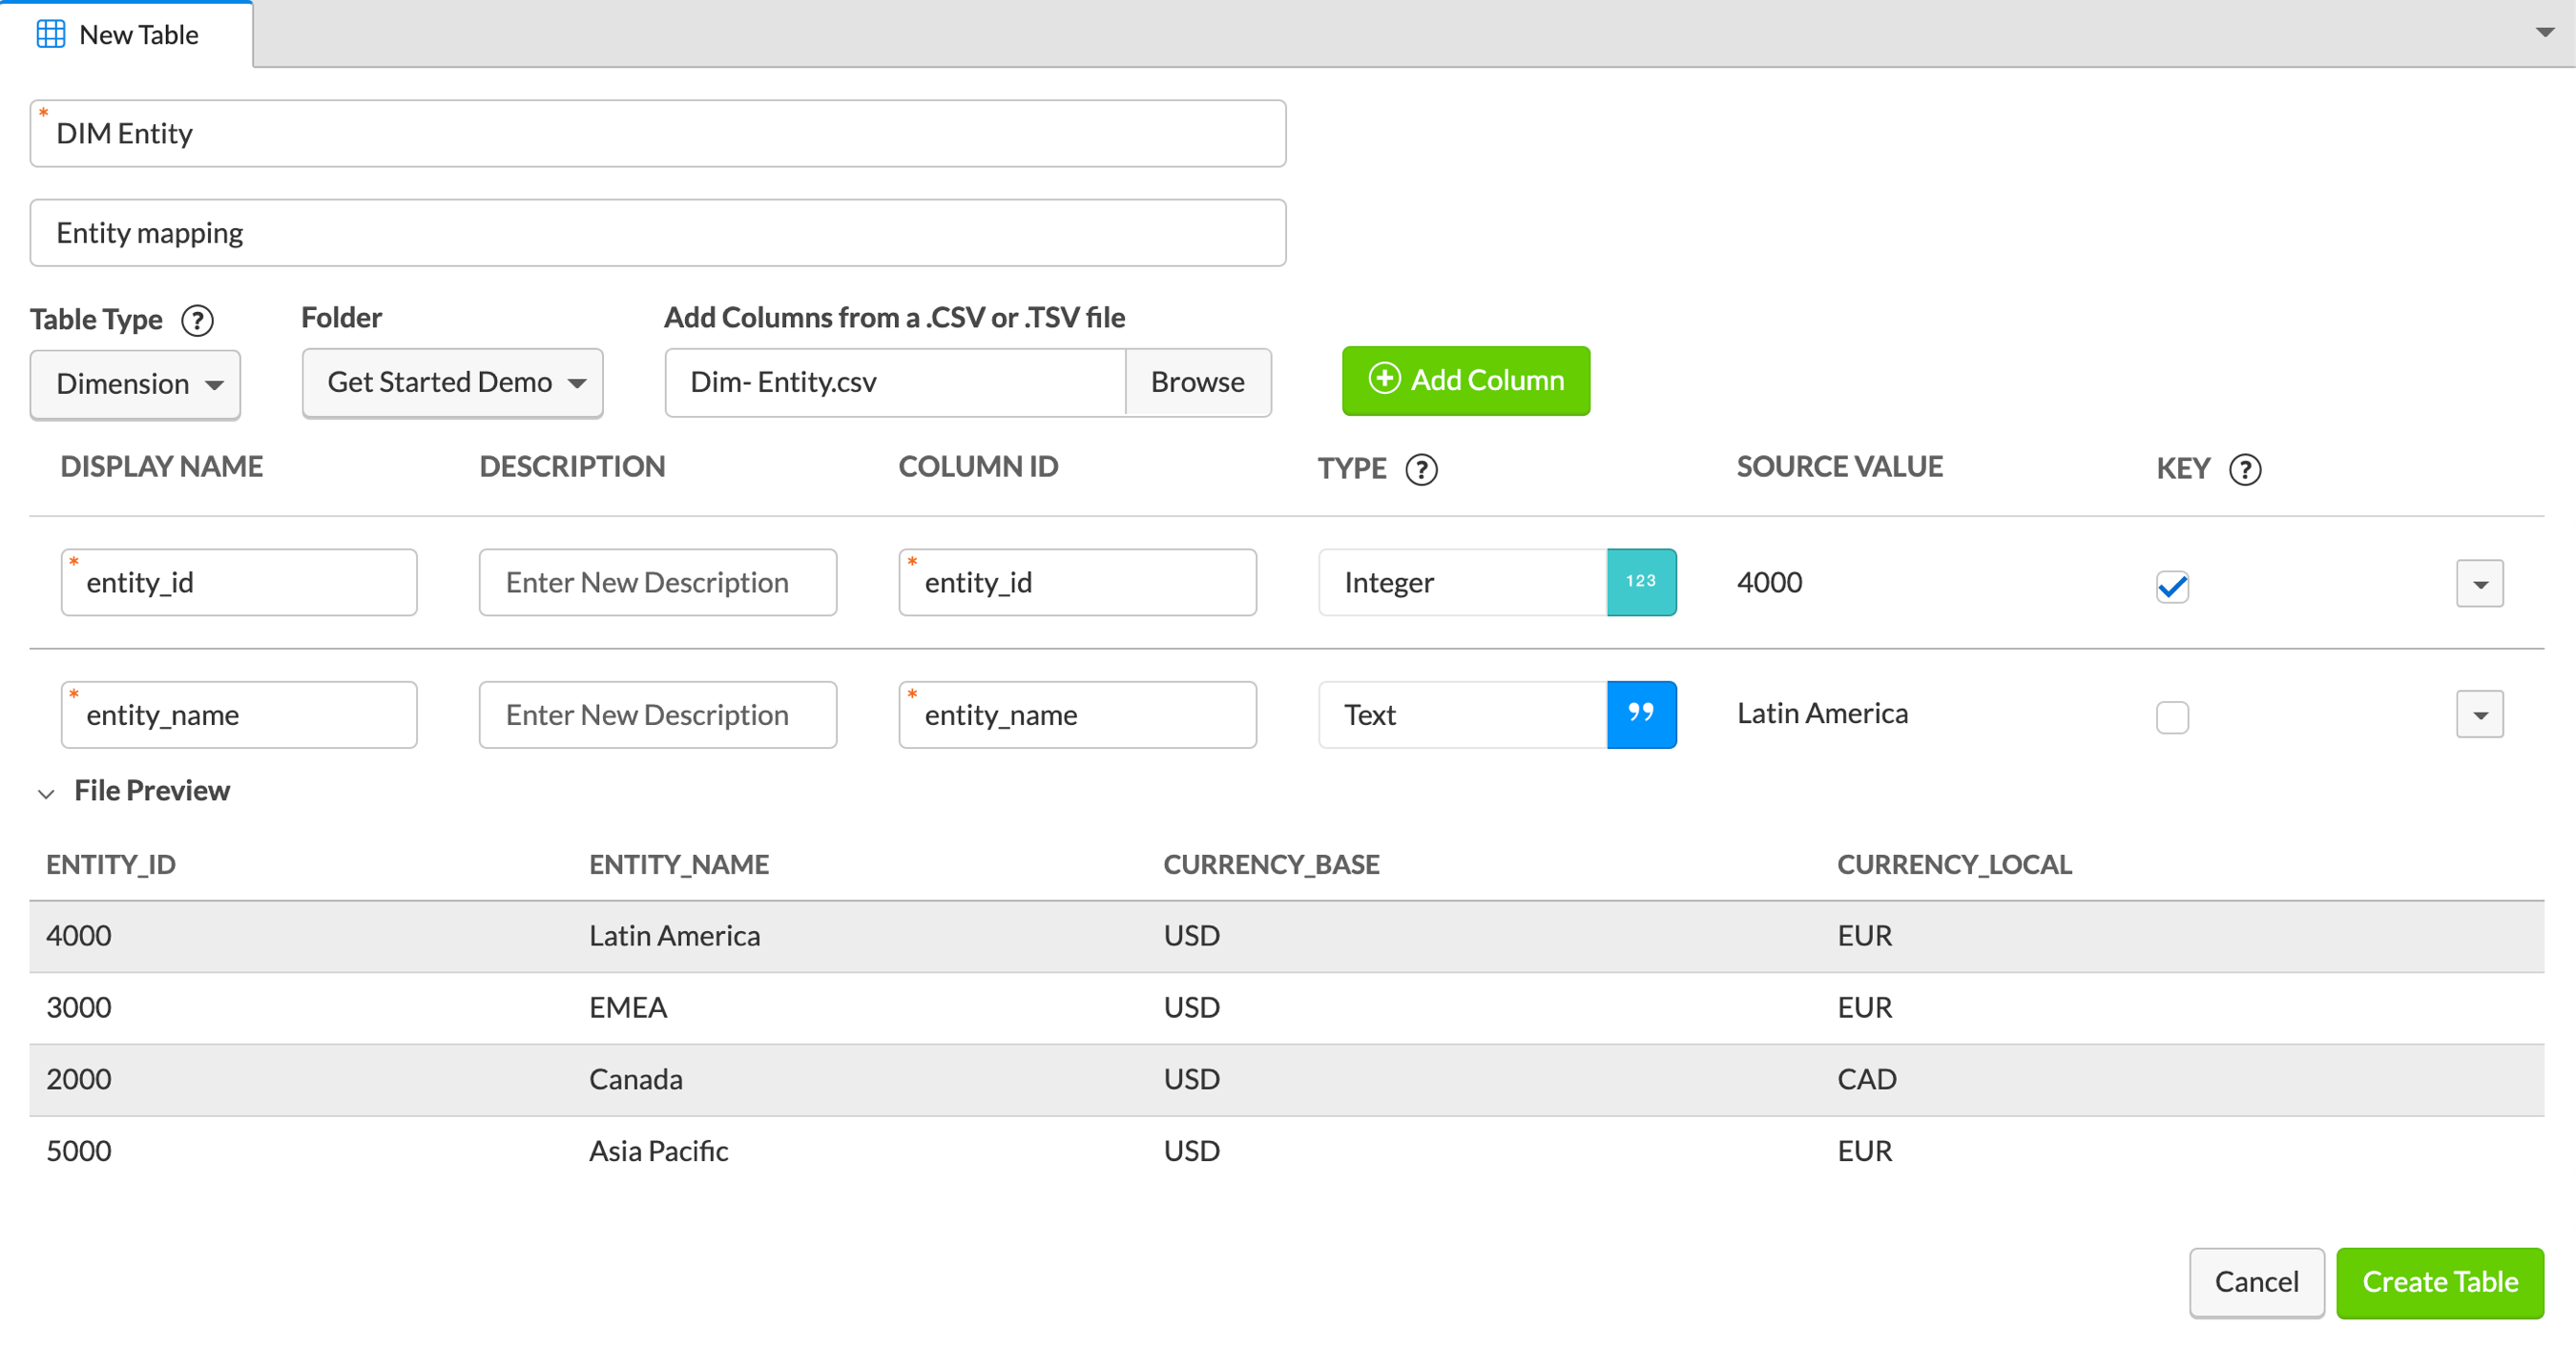The image size is (2576, 1347).
Task: Click the Enter New Description field for entity_id
Action: click(x=657, y=582)
